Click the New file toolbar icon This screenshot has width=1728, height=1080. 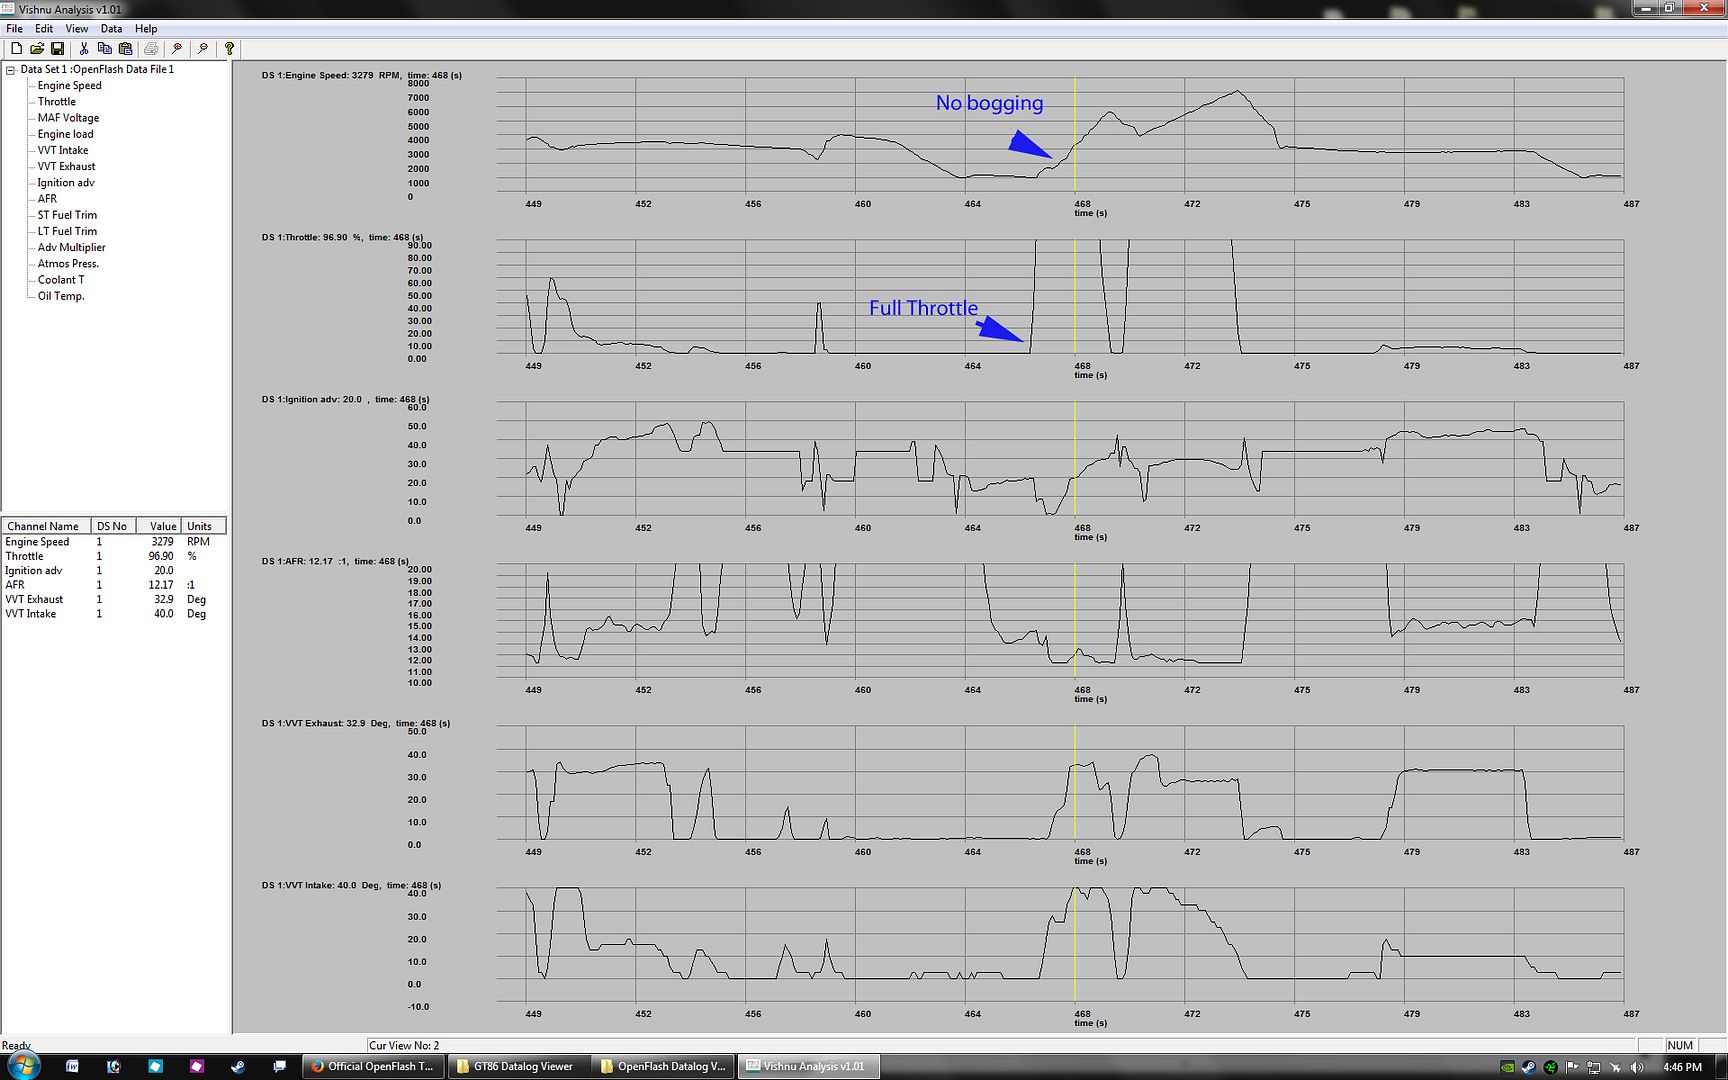(16, 48)
